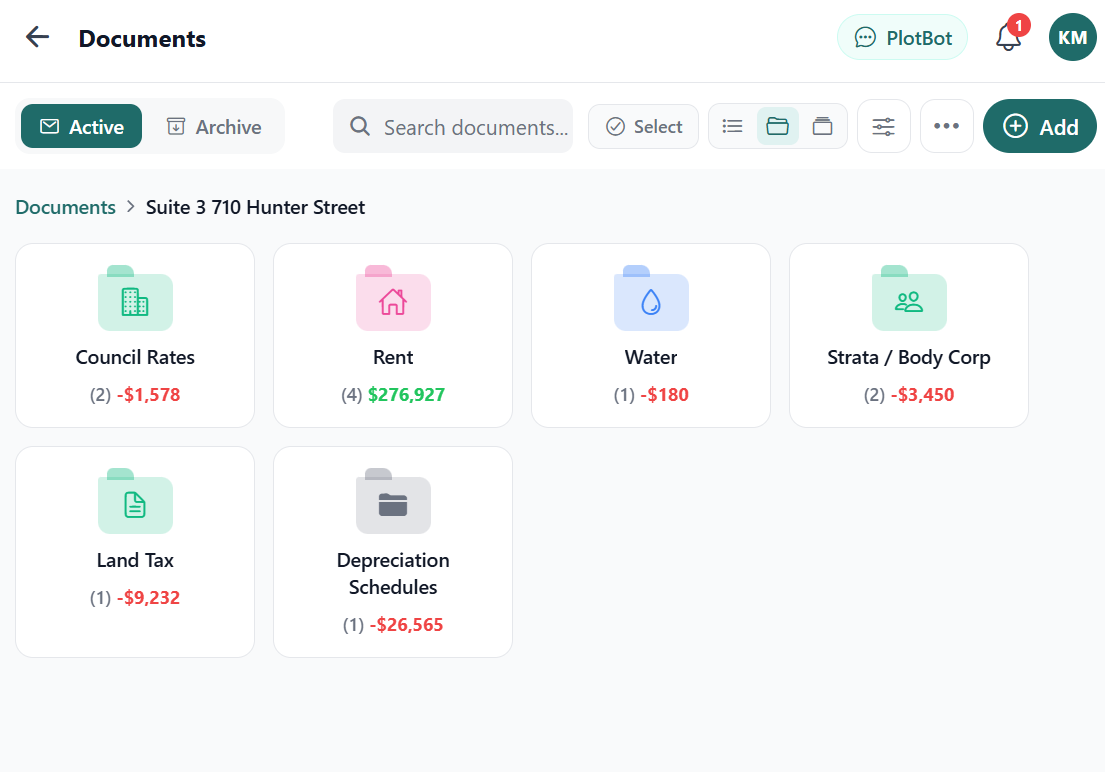This screenshot has height=772, width=1105.
Task: Click the chat bubble icon in PlotBot
Action: (x=865, y=37)
